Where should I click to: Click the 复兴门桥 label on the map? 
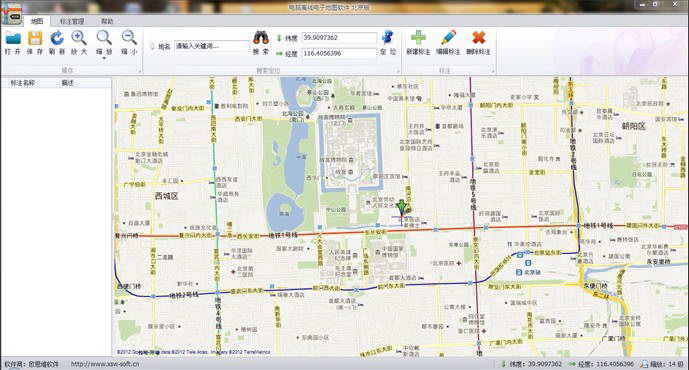click(127, 236)
